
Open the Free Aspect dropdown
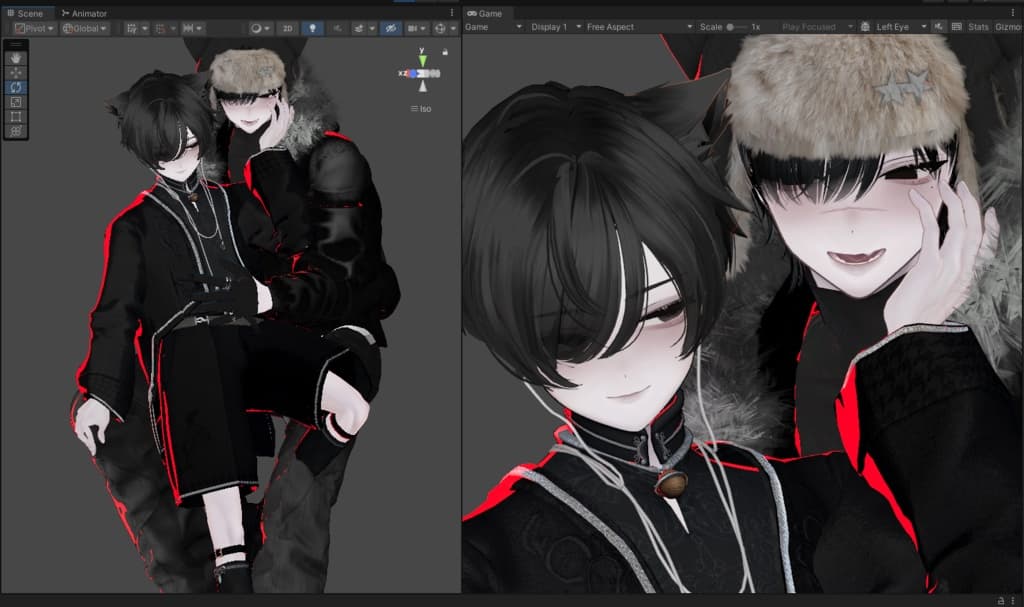[x=639, y=27]
